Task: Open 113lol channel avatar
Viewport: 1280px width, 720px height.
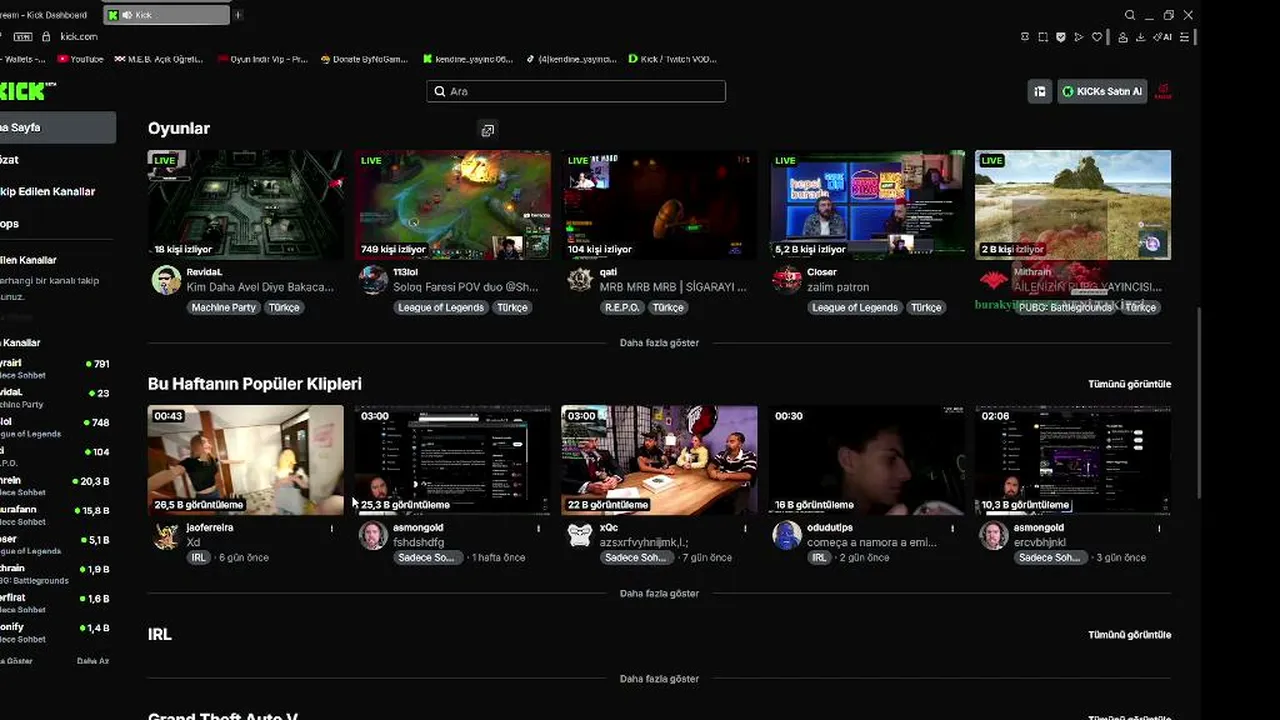Action: click(373, 280)
